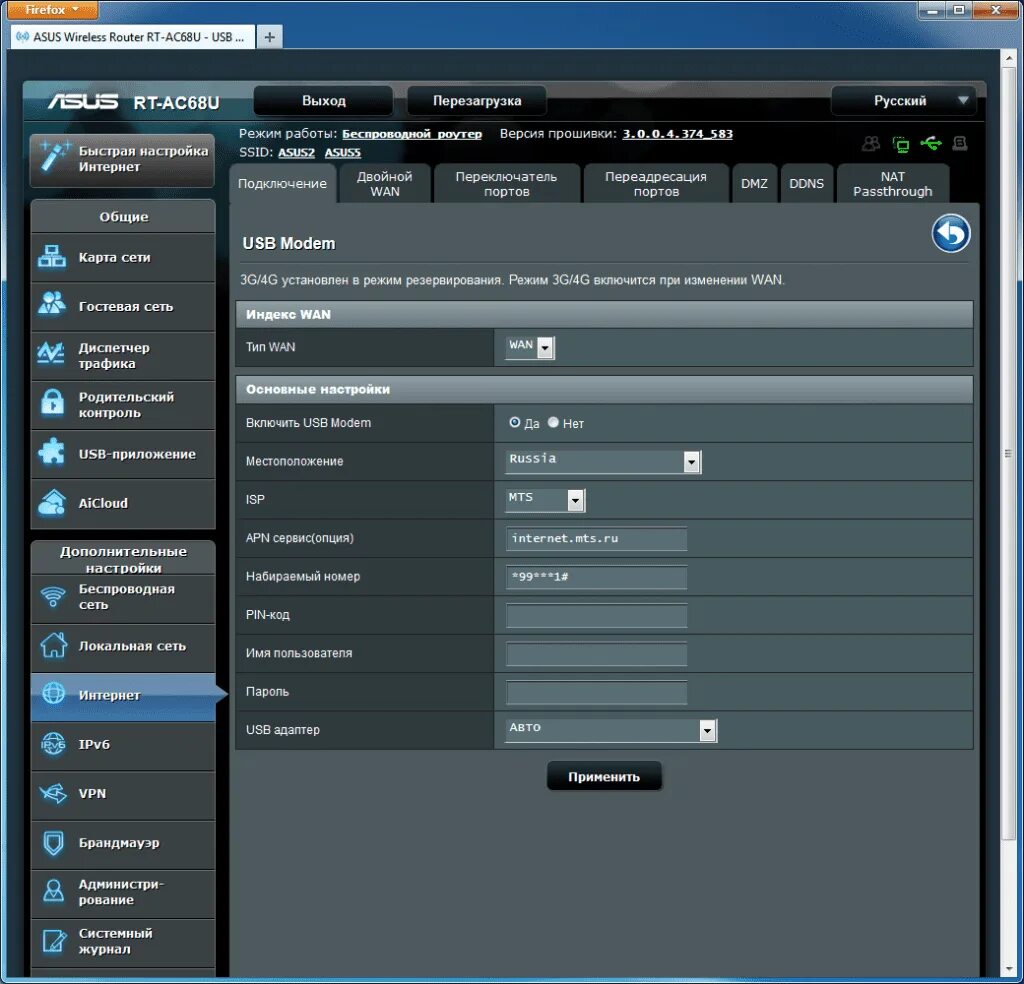Click the Набираемый номер input field
The image size is (1024, 984).
point(596,577)
